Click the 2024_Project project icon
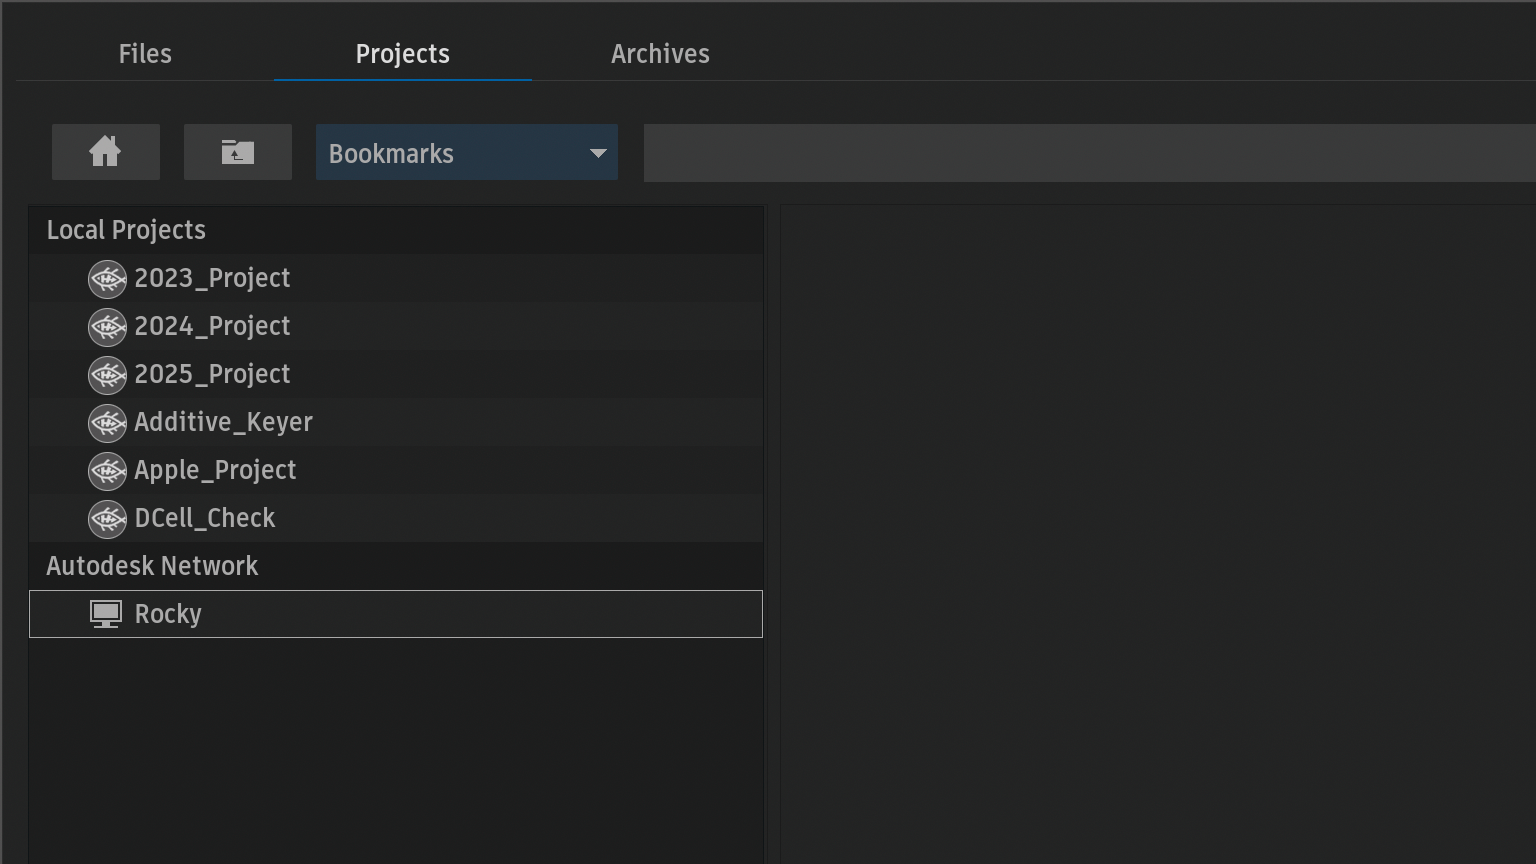The height and width of the screenshot is (864, 1536). click(107, 327)
